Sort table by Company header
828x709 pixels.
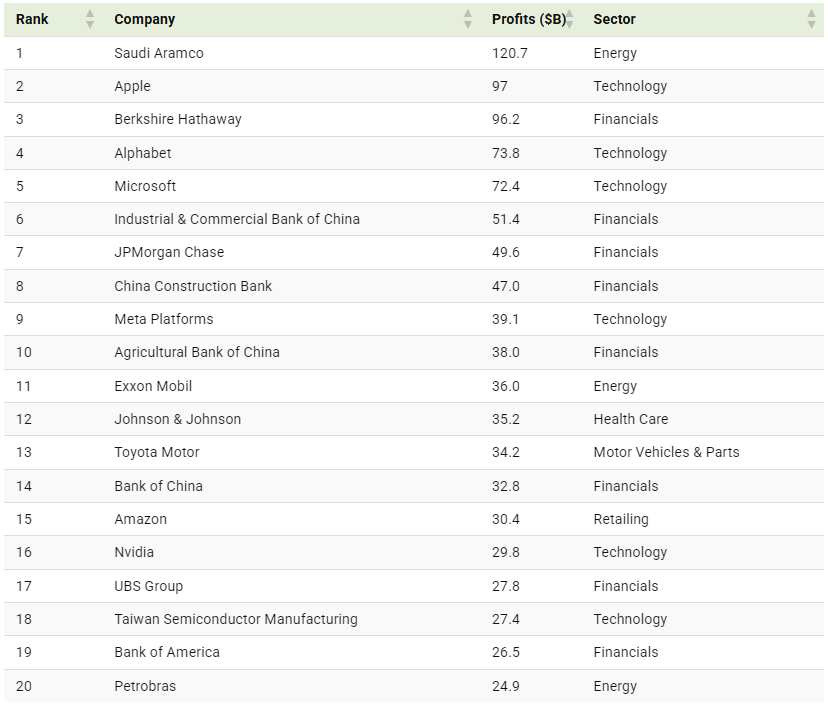click(145, 19)
